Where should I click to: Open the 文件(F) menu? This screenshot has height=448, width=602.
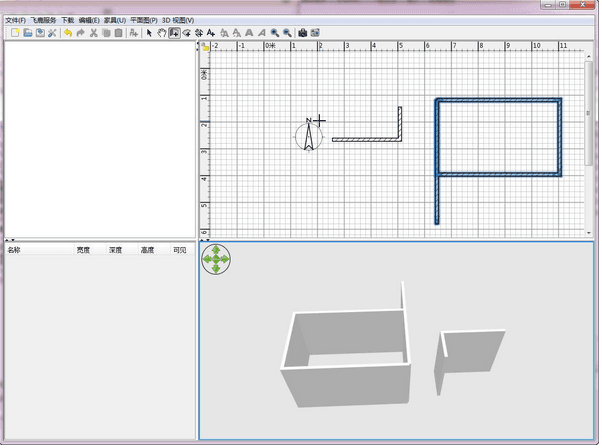point(15,20)
